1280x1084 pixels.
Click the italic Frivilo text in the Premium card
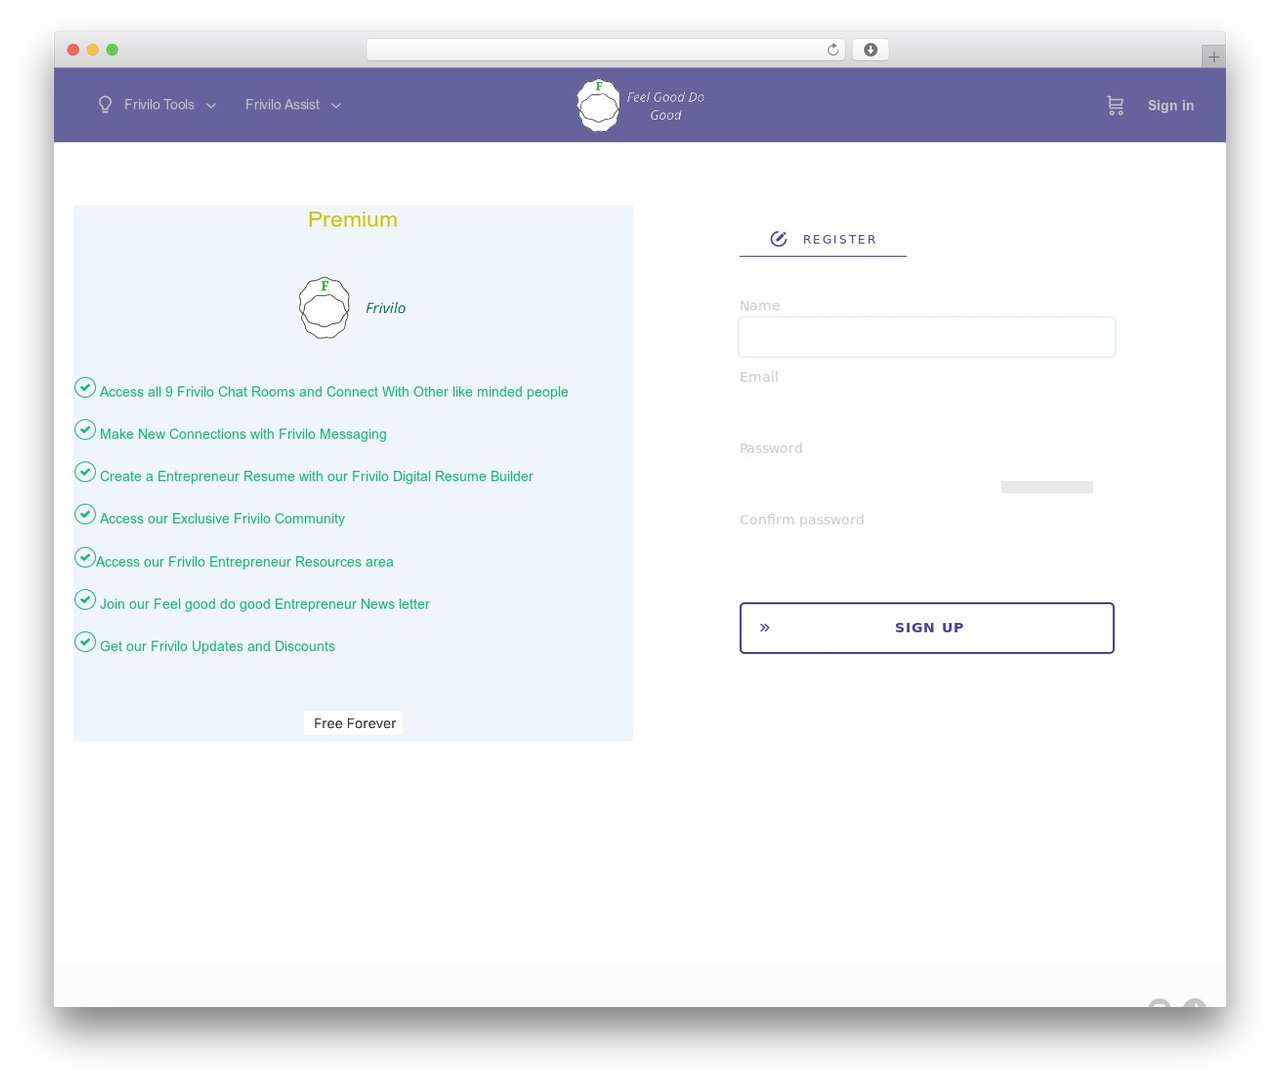pyautogui.click(x=386, y=308)
